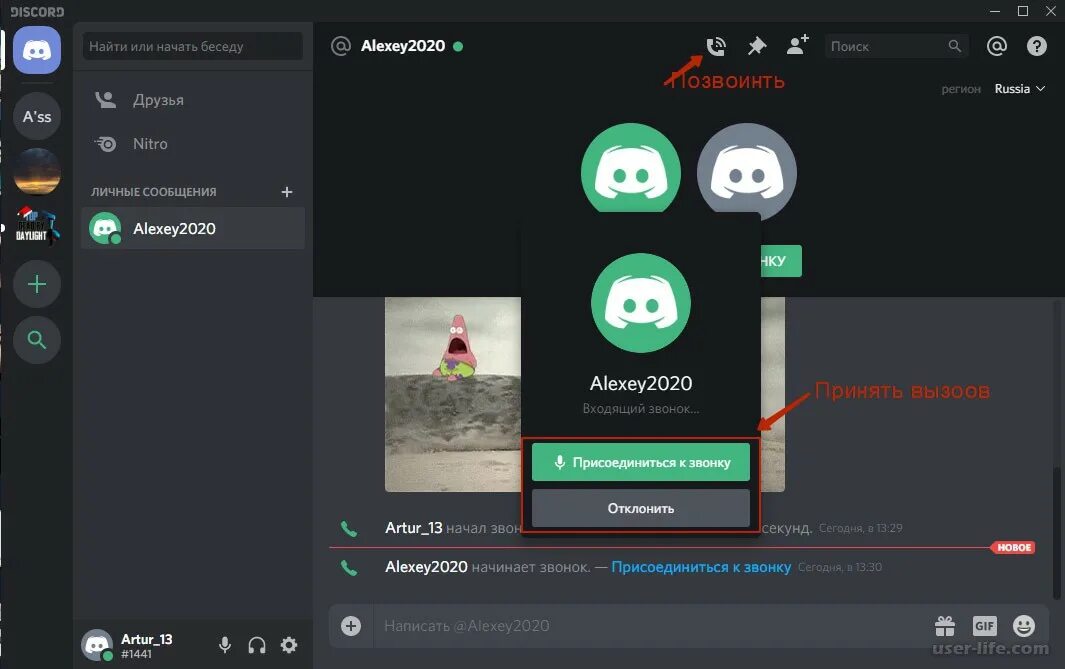The height and width of the screenshot is (669, 1065).
Task: Add friends to this DM
Action: point(797,46)
